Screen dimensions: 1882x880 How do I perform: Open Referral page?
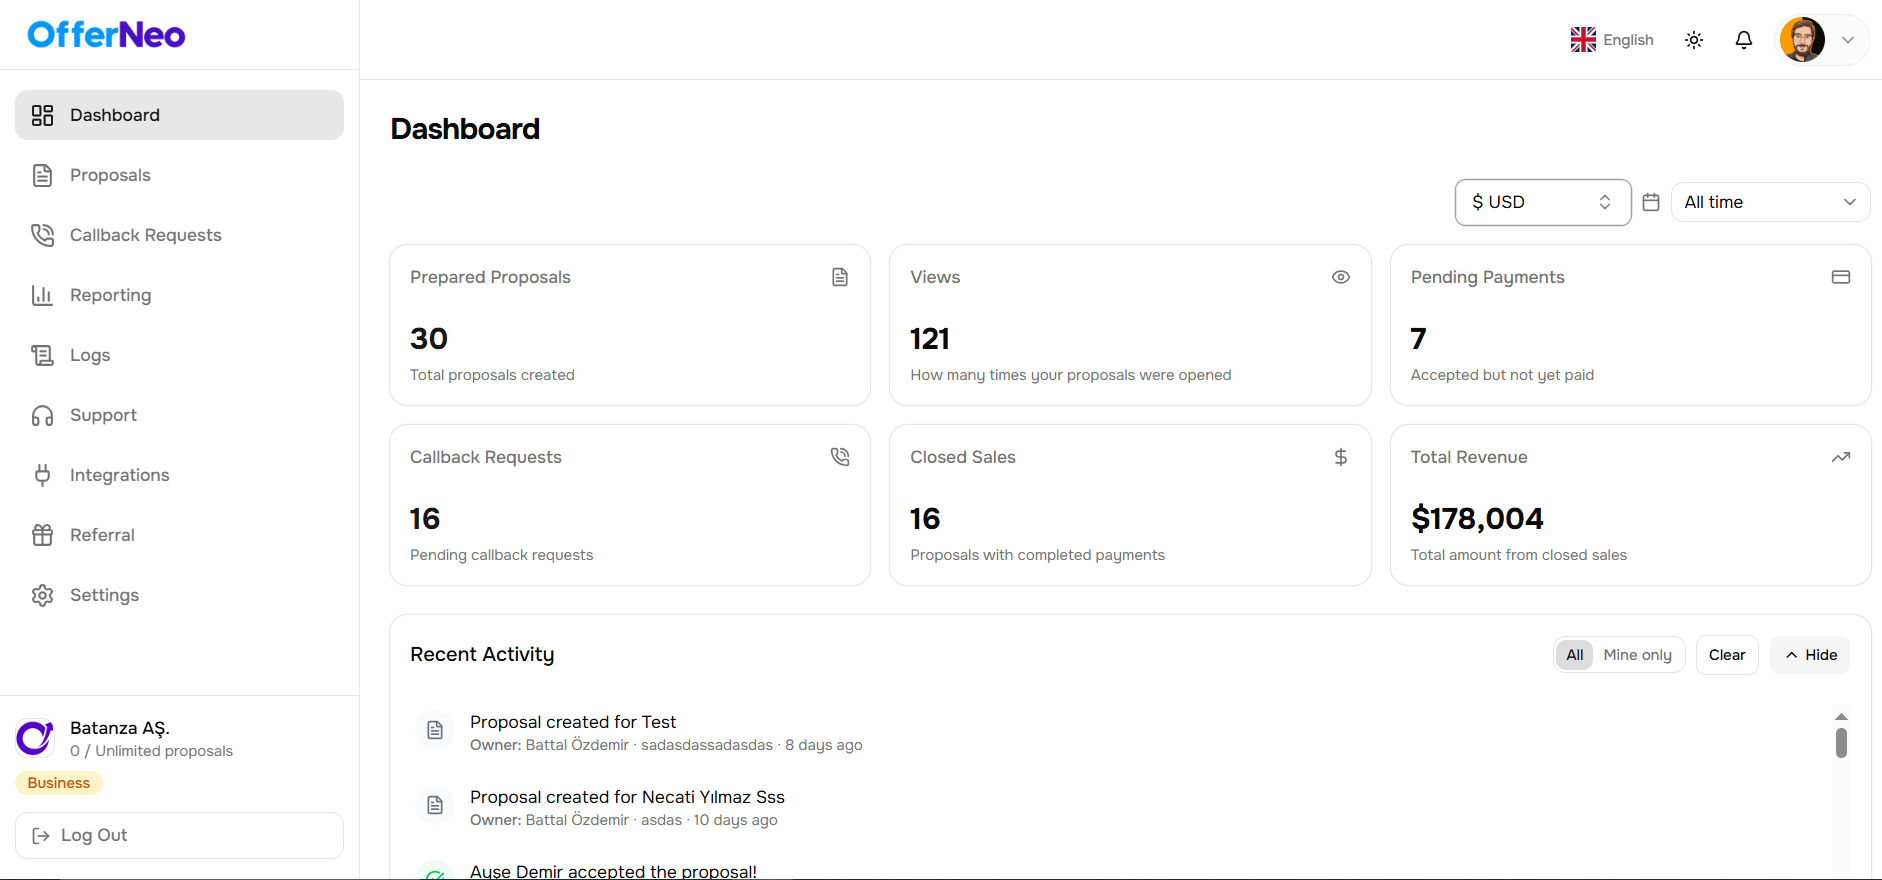(179, 535)
